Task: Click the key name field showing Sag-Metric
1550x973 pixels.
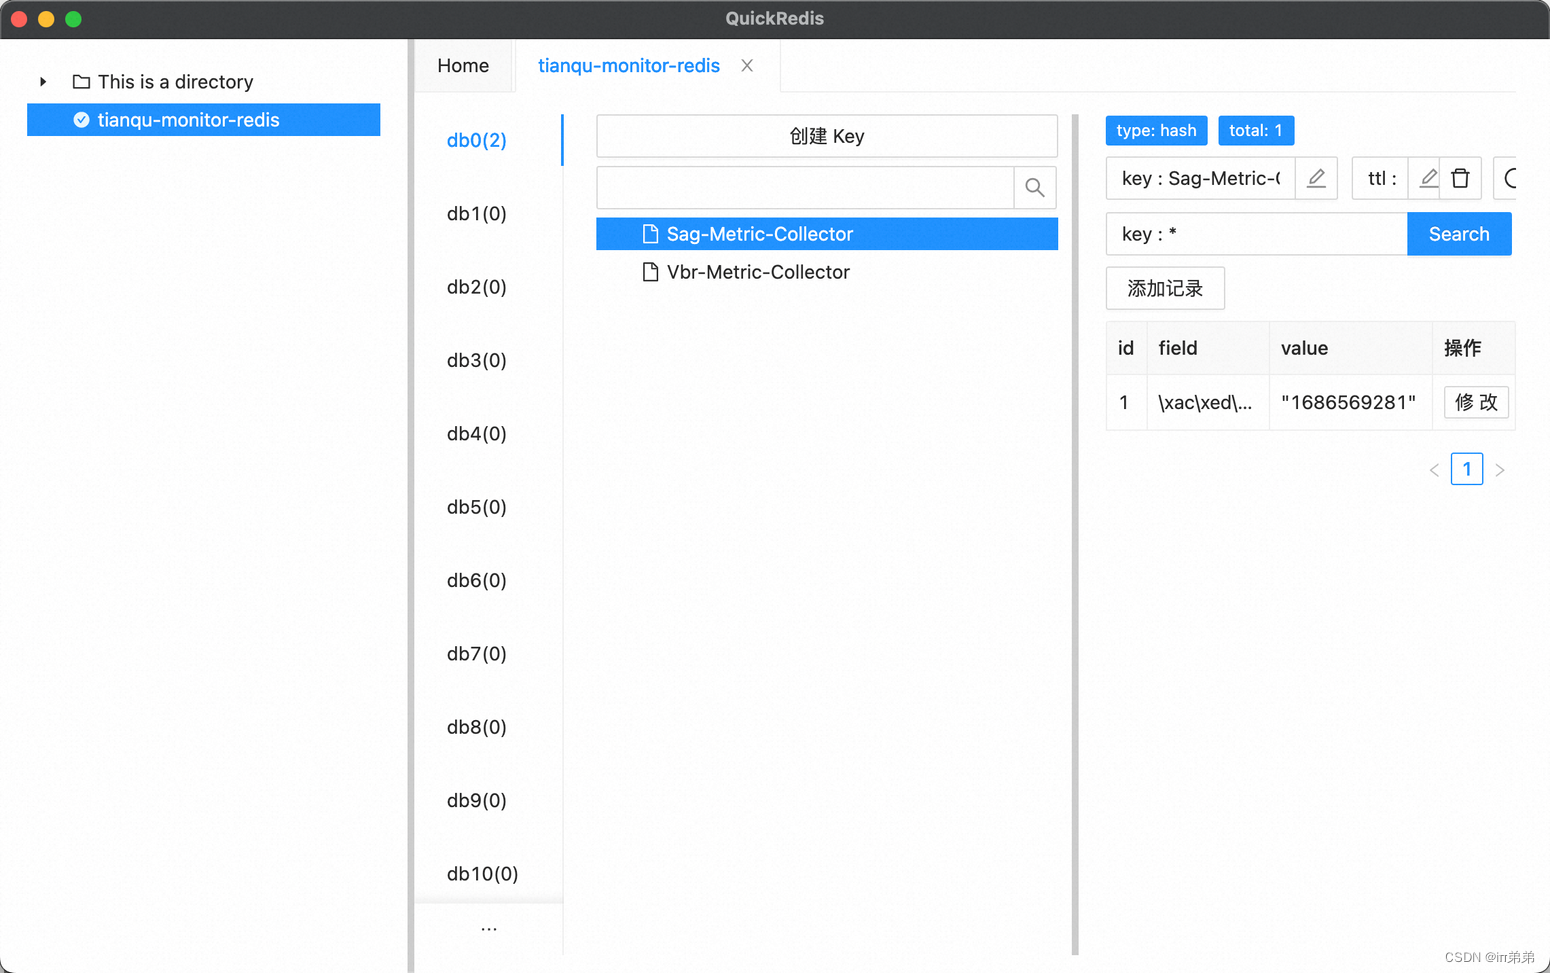Action: [1200, 178]
